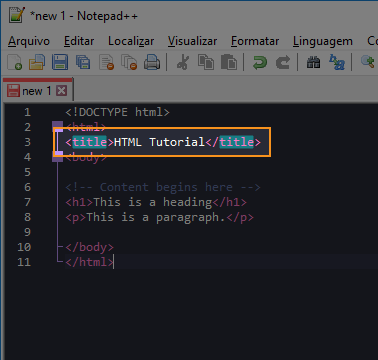Screen dimensions: 378x360
Task: Open the Replace toolbar icon
Action: 337,62
